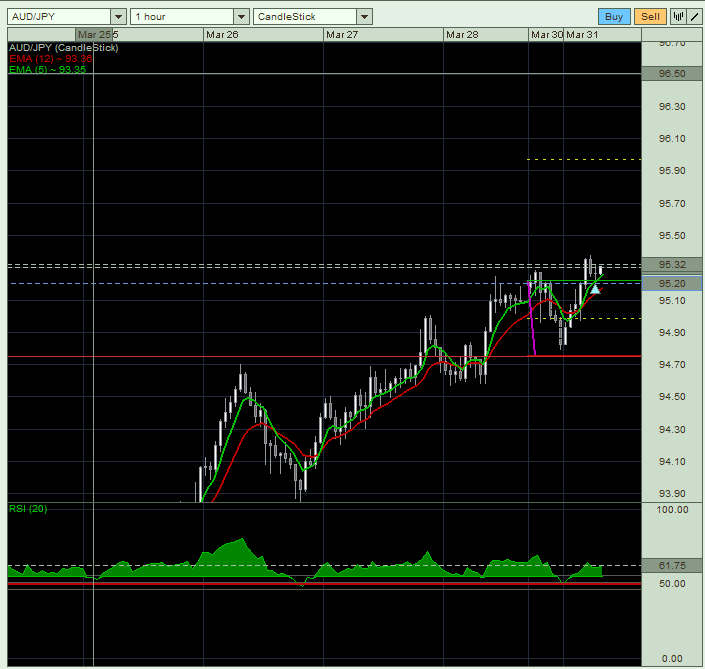Expand the AUD/JPY currency pair dropdown arrow
This screenshot has width=705, height=669.
coord(119,17)
